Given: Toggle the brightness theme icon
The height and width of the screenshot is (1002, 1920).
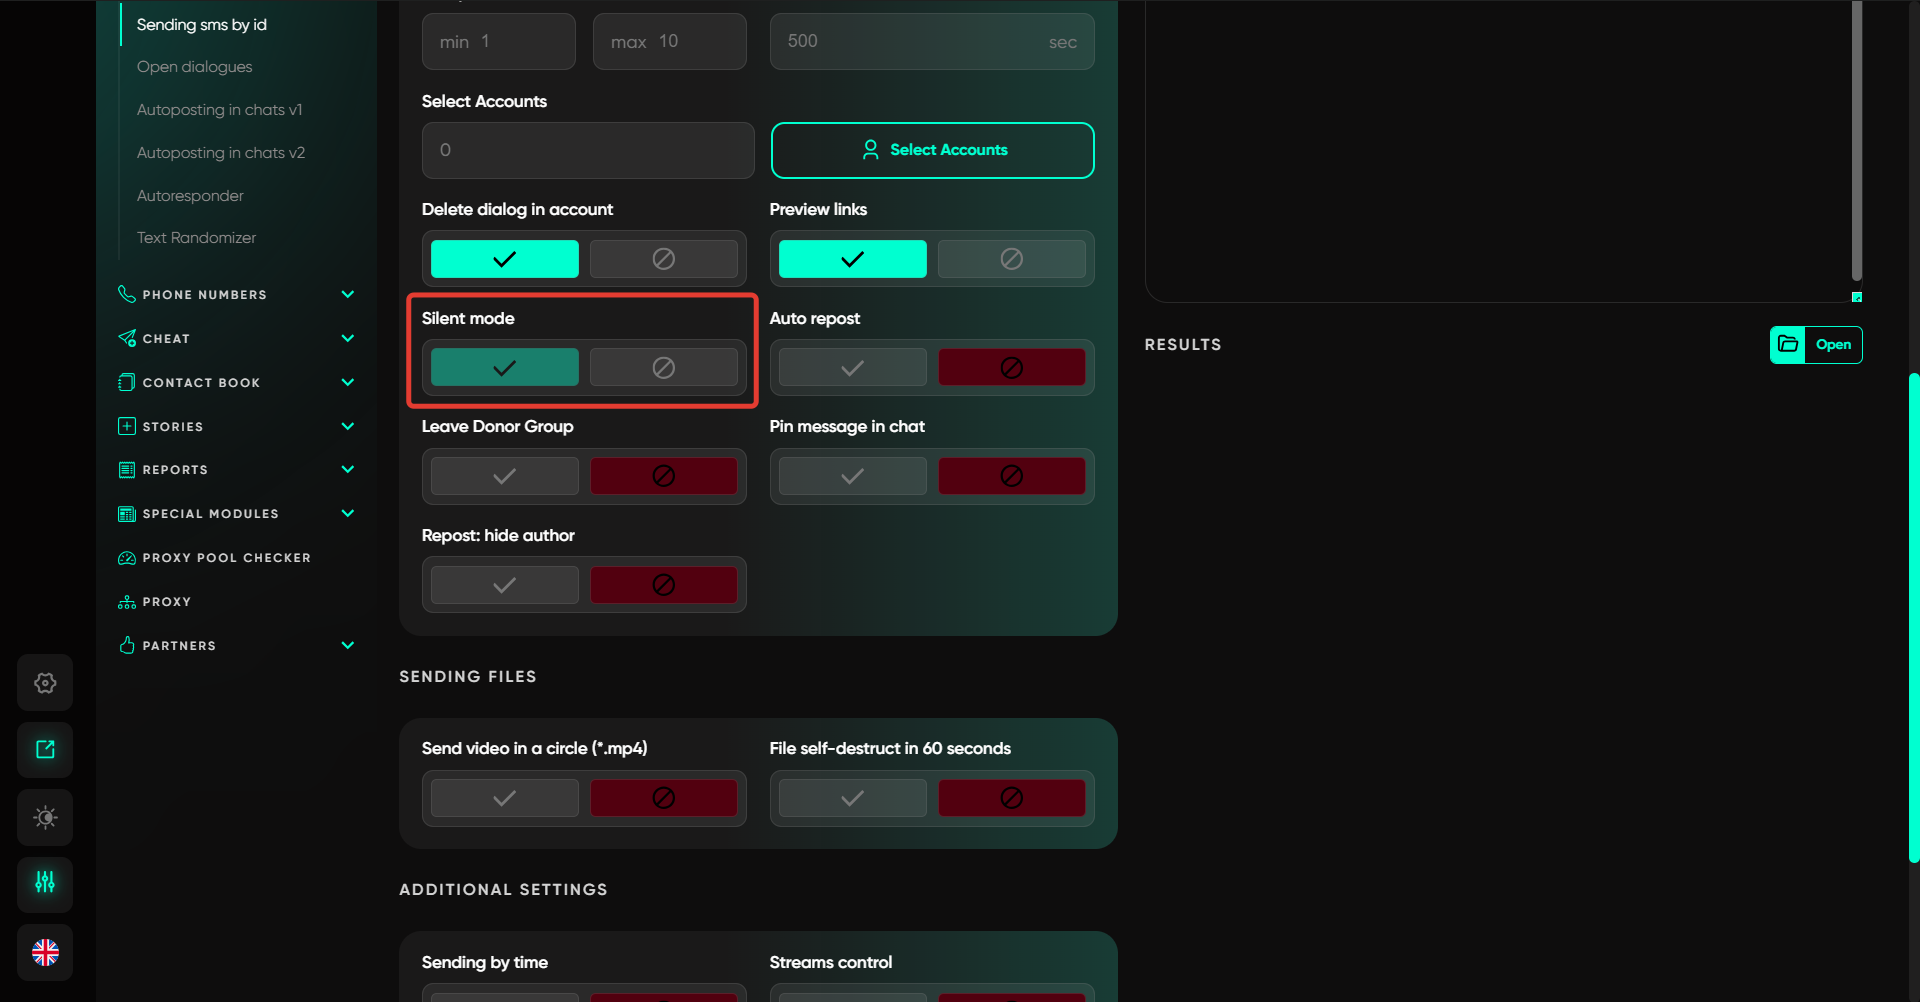Looking at the screenshot, I should 45,817.
